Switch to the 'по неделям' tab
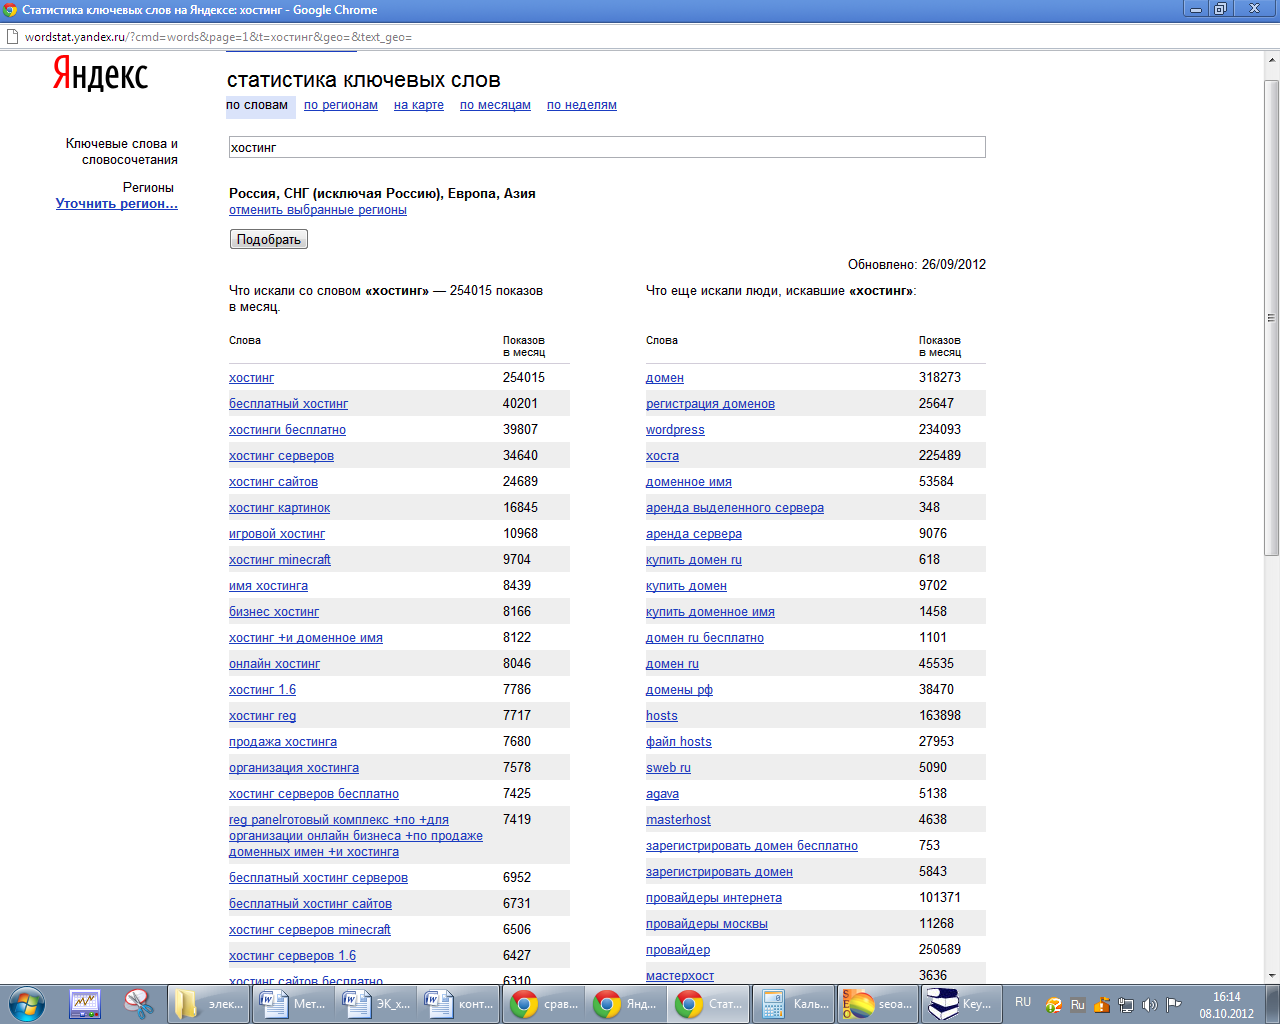Viewport: 1280px width, 1024px height. point(582,105)
